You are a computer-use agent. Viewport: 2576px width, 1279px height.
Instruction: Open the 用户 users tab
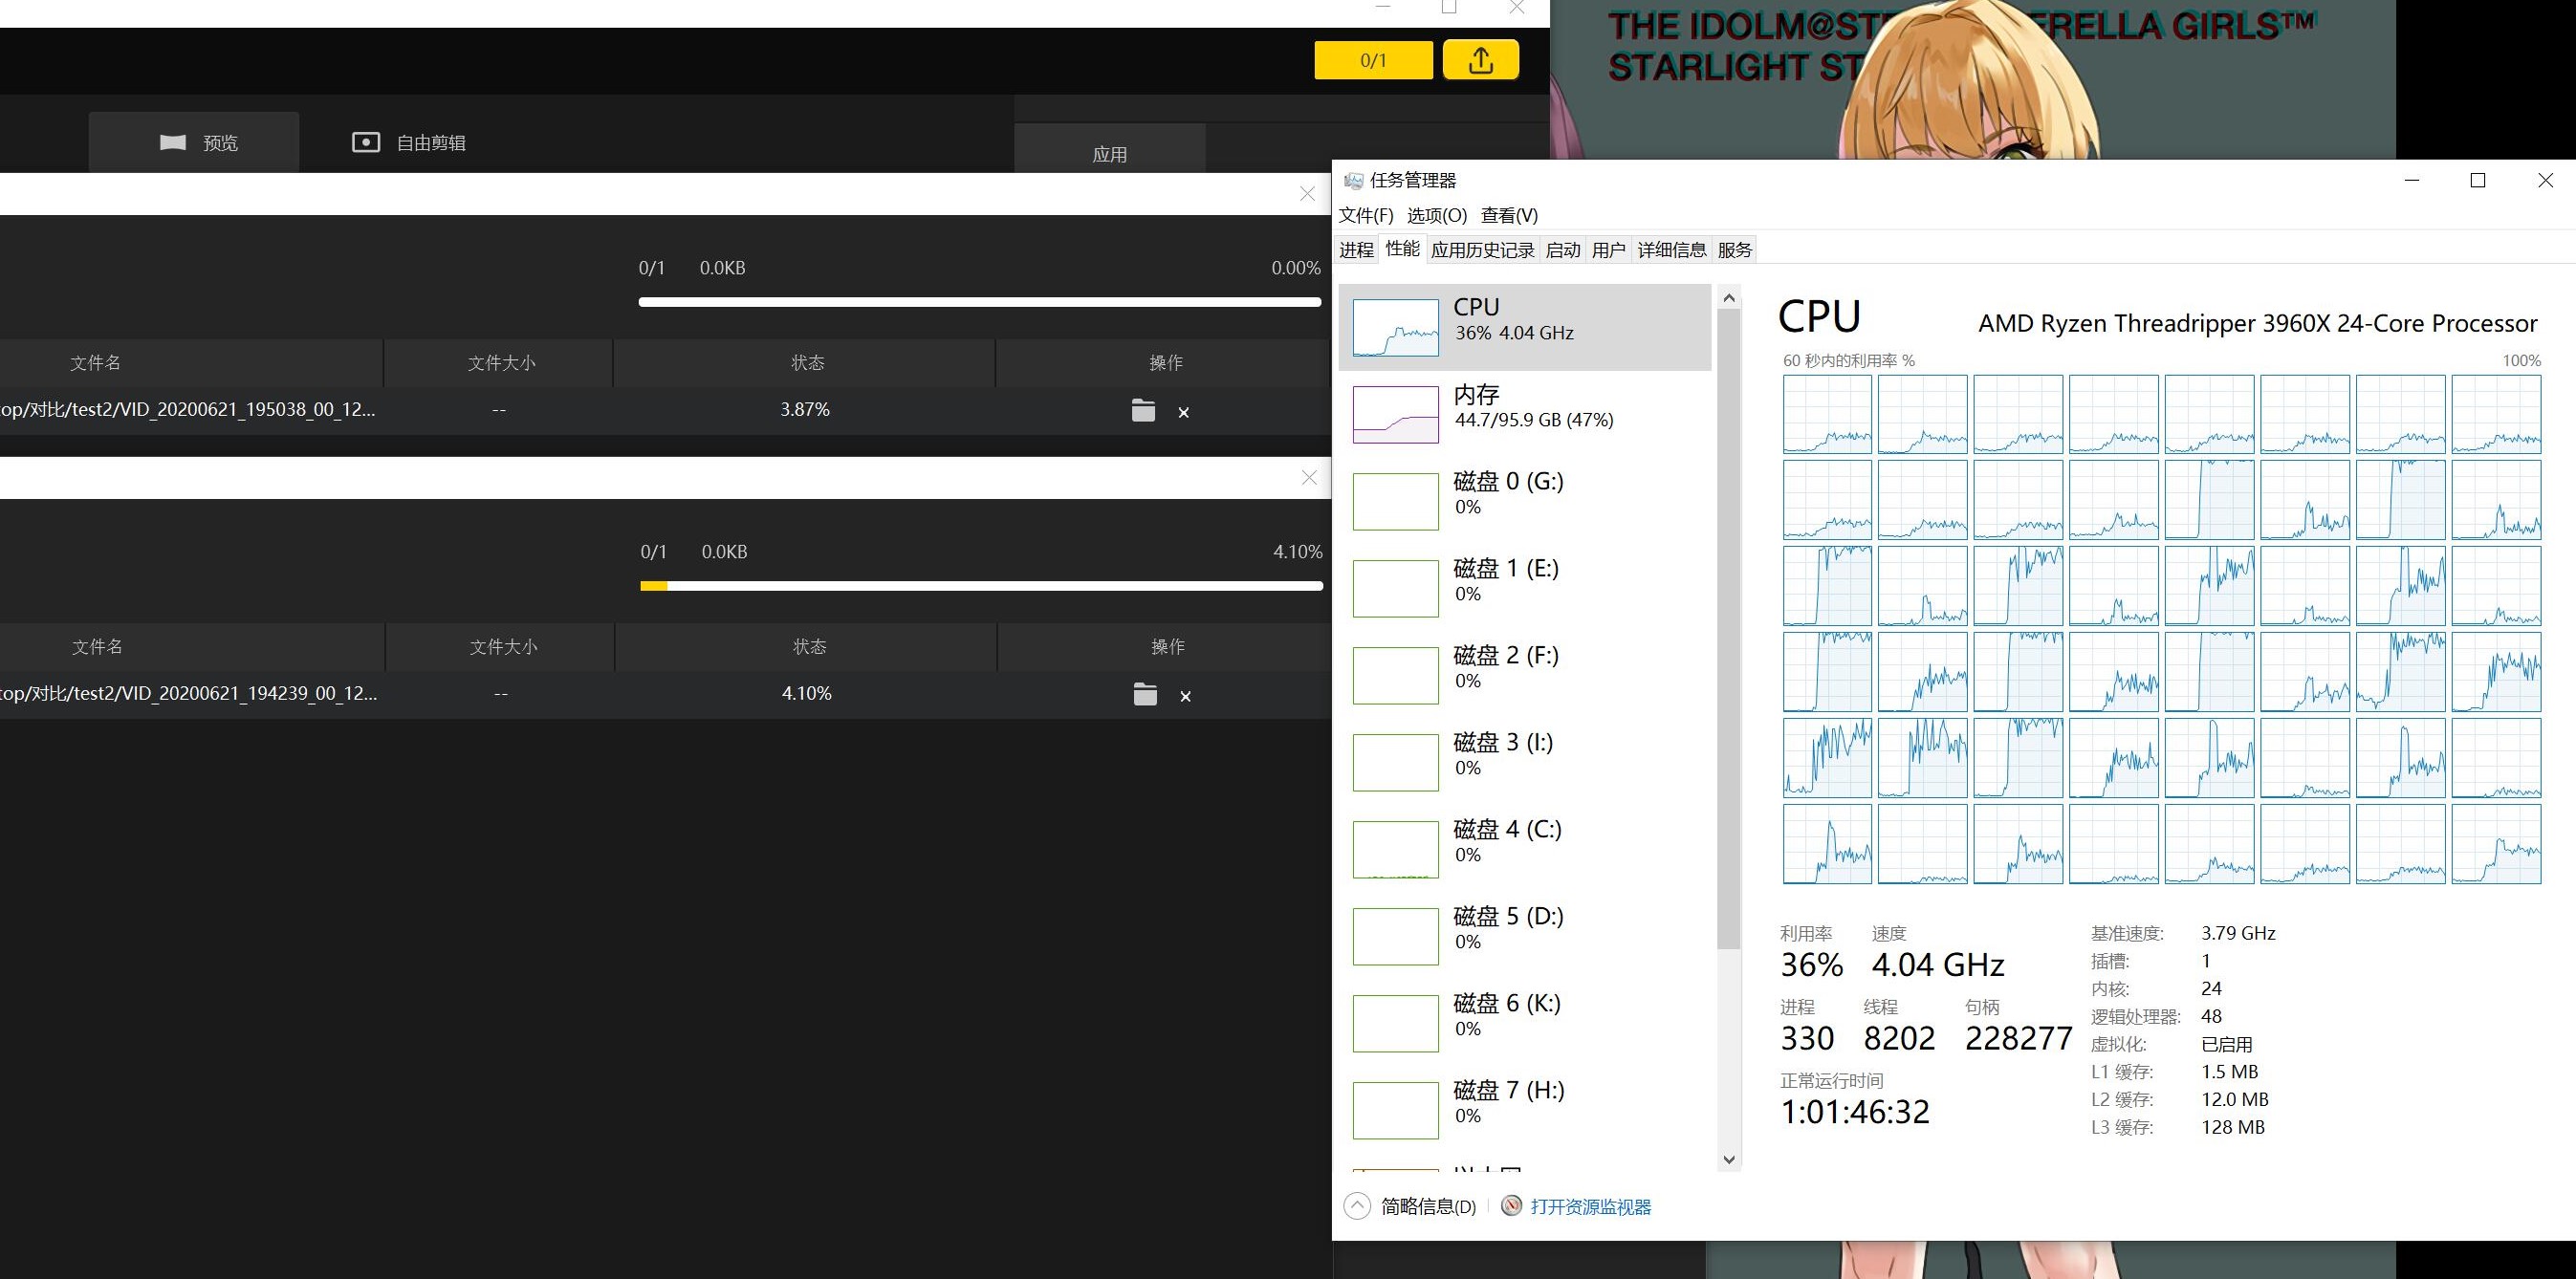click(1609, 250)
